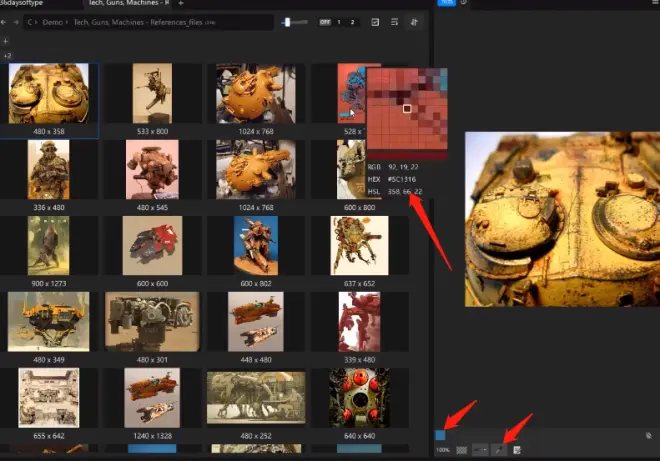Select option 2 next to OFF
Screen dimensions: 660x461
(352, 22)
